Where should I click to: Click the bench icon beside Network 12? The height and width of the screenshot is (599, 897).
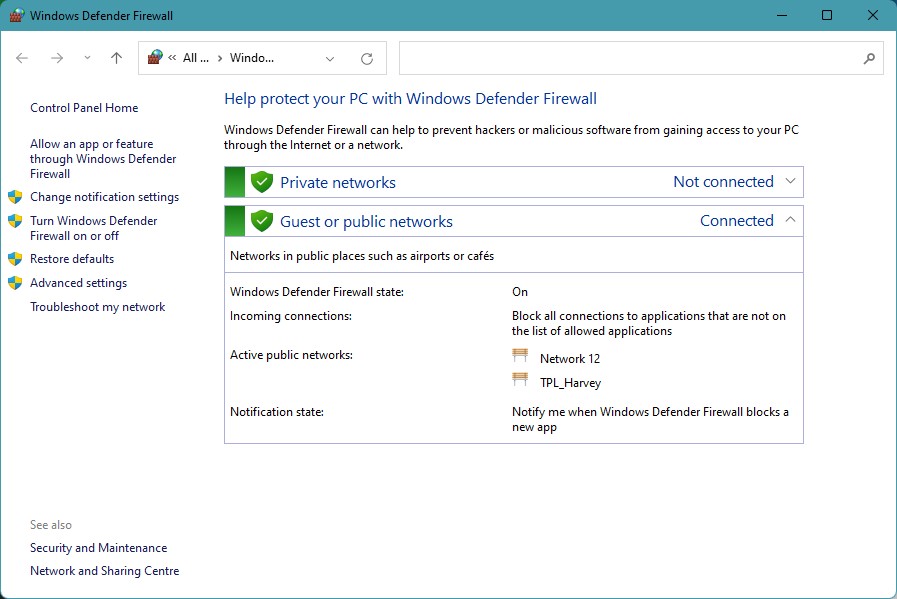pos(520,355)
